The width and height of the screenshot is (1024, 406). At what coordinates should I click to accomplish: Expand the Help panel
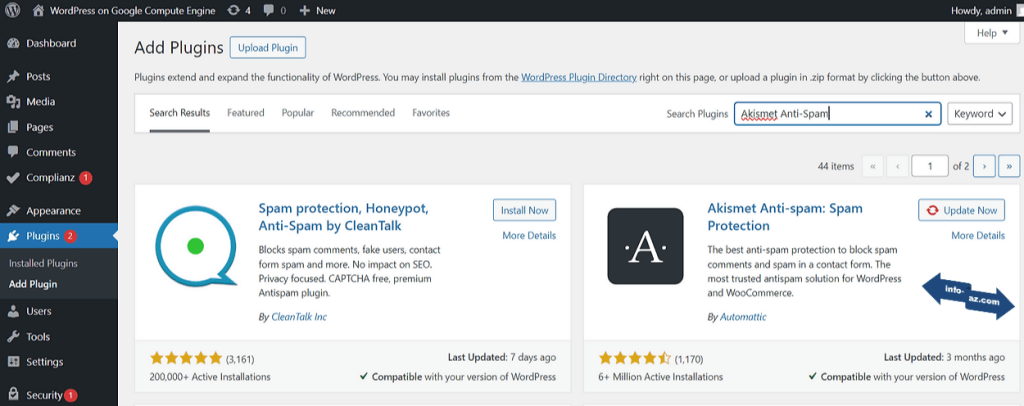tap(992, 33)
